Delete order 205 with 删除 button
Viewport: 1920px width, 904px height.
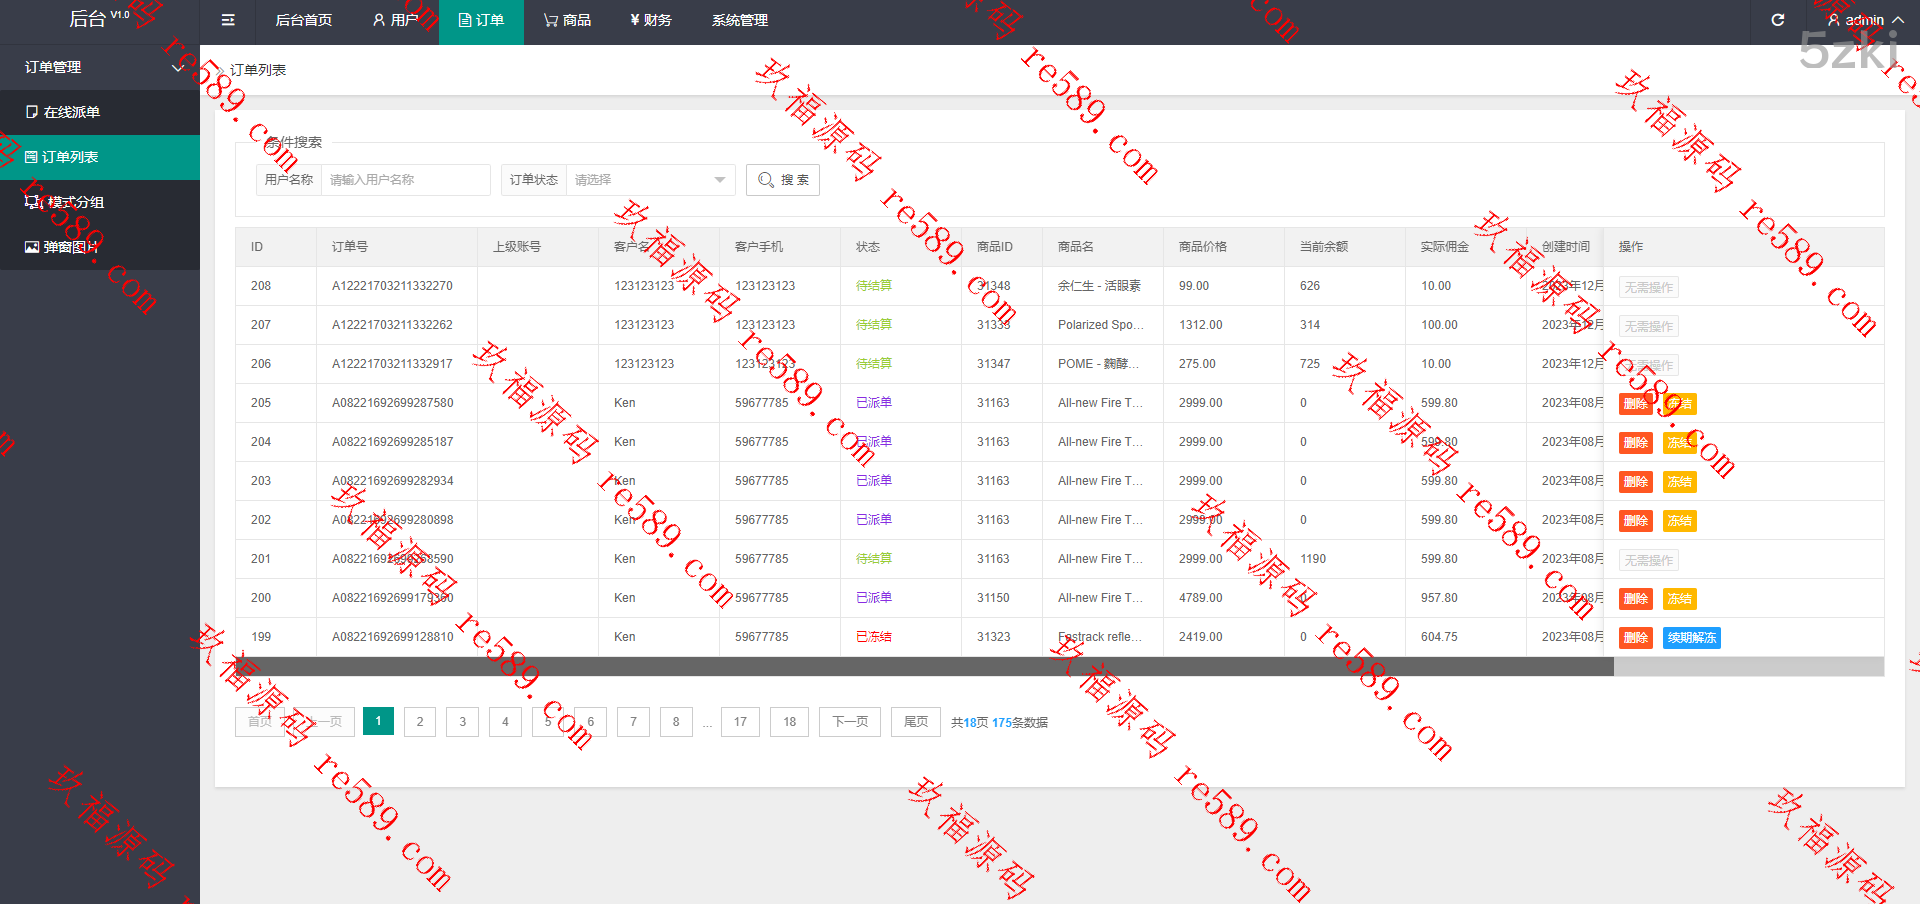pyautogui.click(x=1635, y=404)
